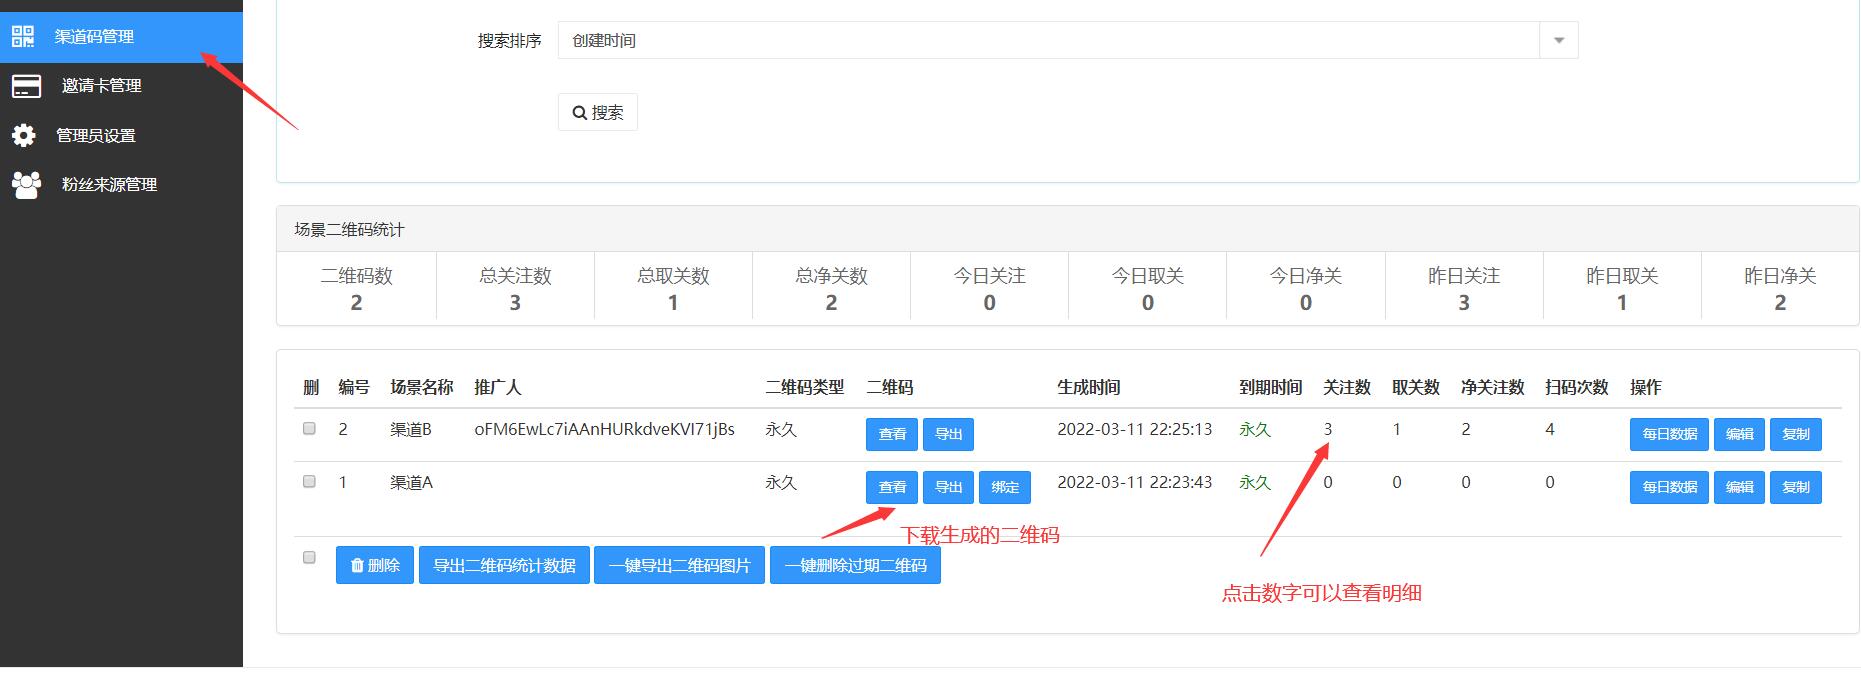The width and height of the screenshot is (1861, 675).
Task: Click the users icon for 粉丝来源管理
Action: 26,184
